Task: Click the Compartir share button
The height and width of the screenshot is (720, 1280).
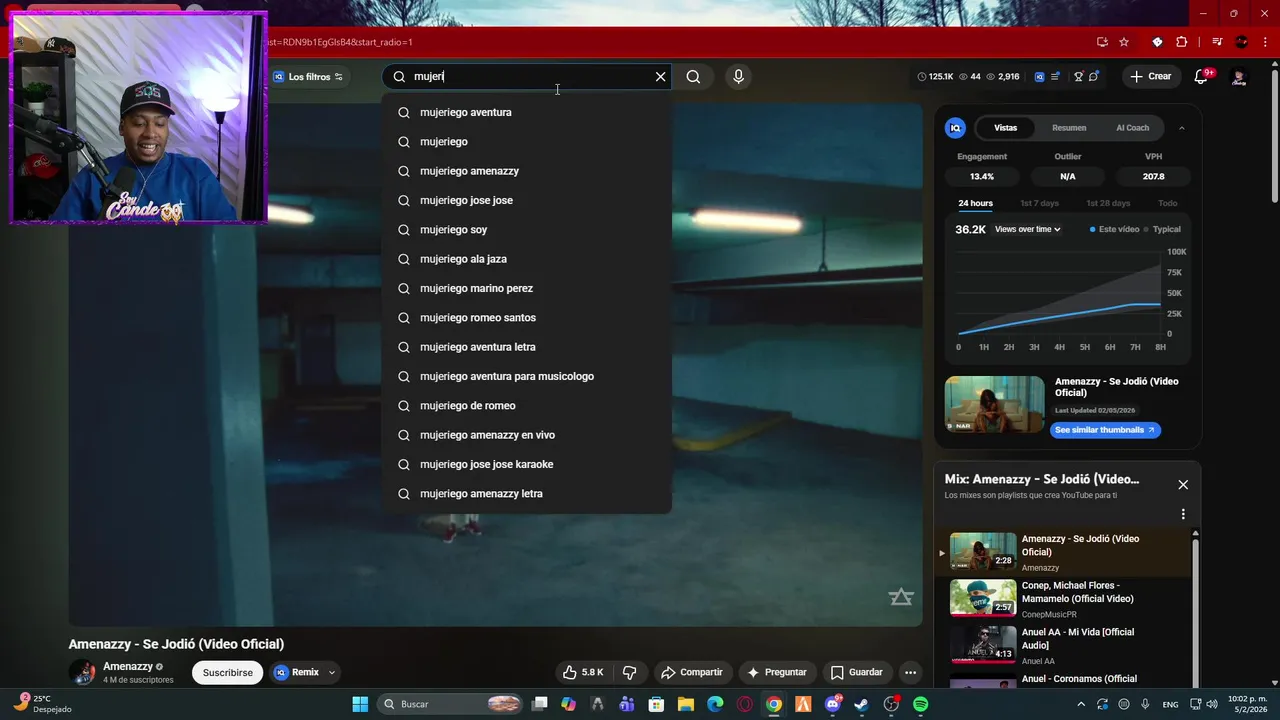Action: 691,672
